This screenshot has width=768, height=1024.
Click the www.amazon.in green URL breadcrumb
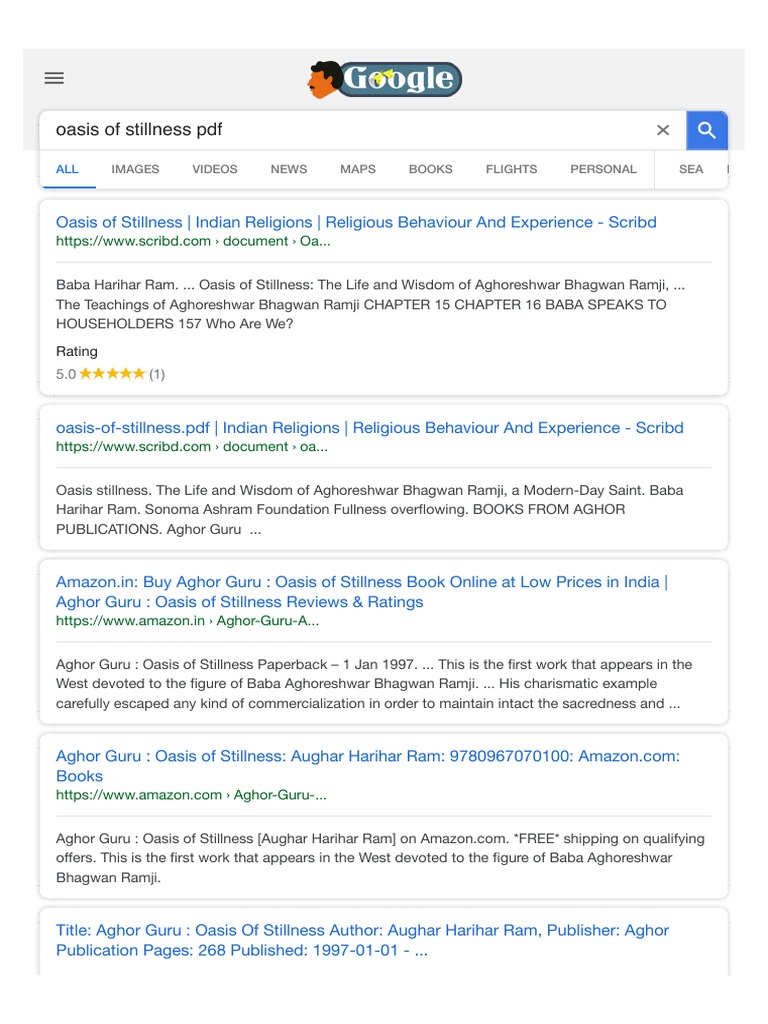pyautogui.click(x=187, y=621)
